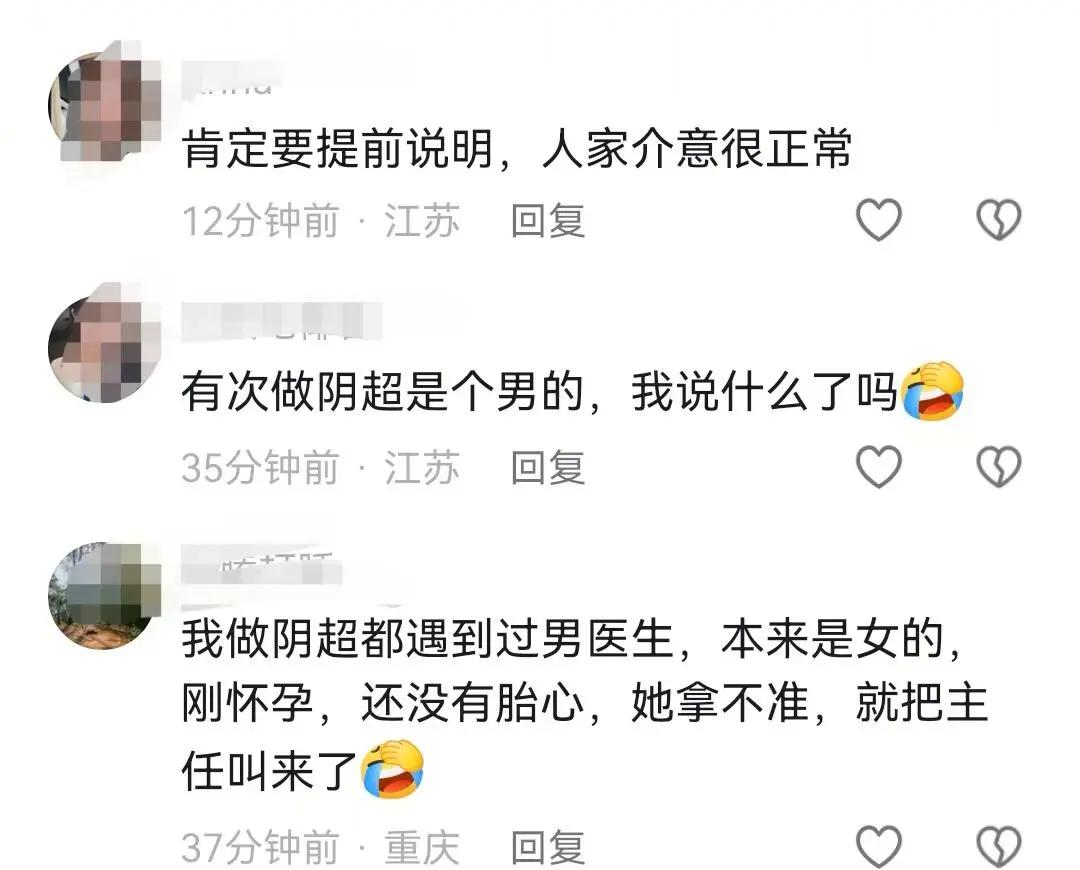This screenshot has width=1080, height=870.
Task: Reply to the comment from 12分钟前
Action: [x=548, y=221]
